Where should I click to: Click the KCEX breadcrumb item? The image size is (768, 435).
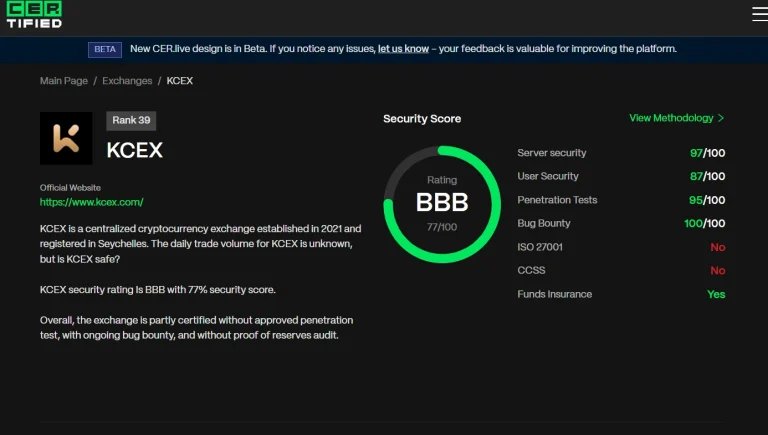coord(180,81)
